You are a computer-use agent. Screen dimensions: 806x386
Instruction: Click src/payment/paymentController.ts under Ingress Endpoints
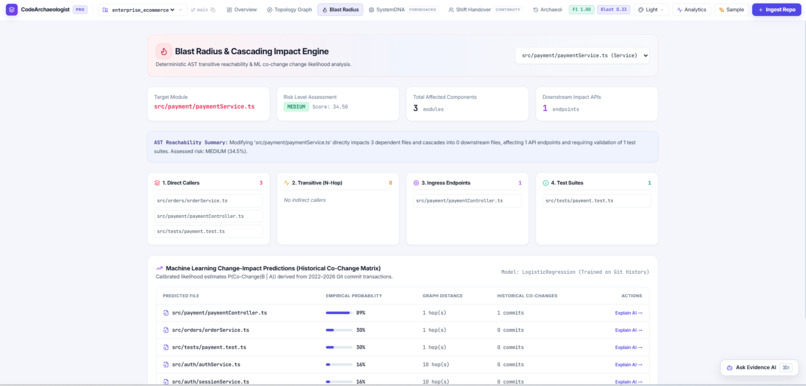467,201
